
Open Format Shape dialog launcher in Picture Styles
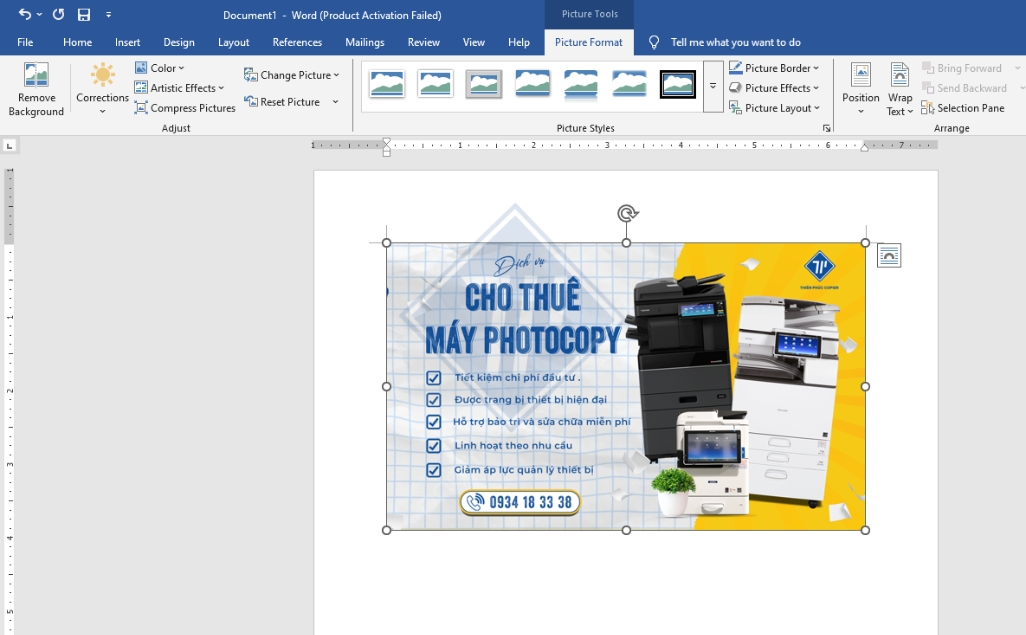coord(826,128)
